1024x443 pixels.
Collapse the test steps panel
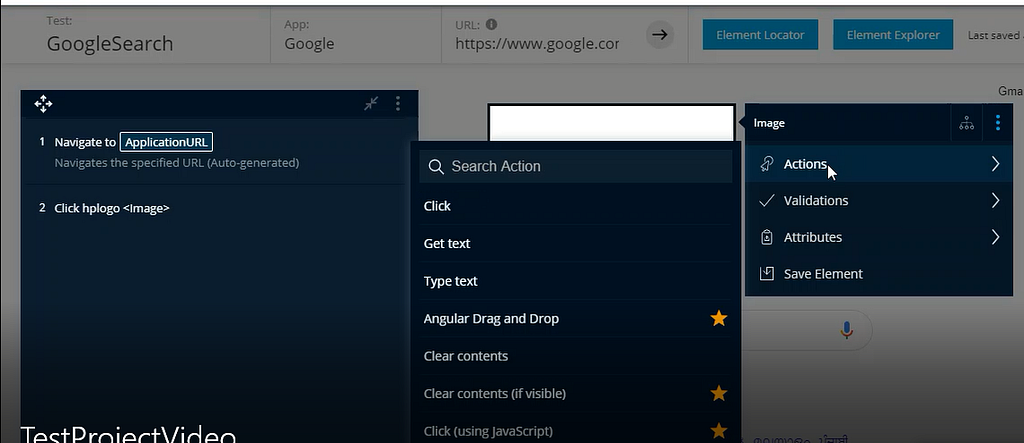pyautogui.click(x=371, y=103)
